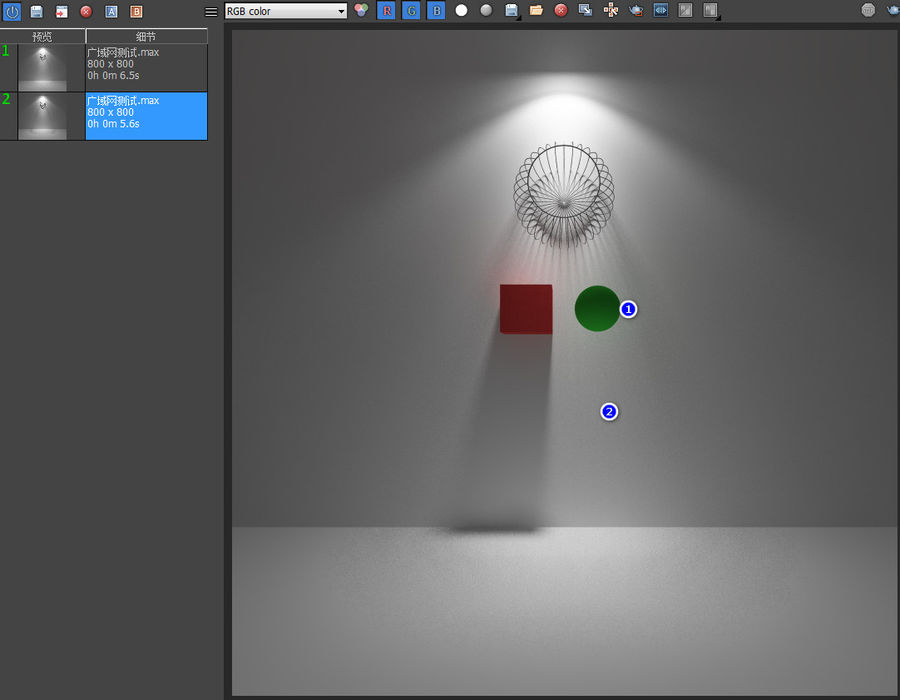Open the RGB color channel dropdown

click(286, 11)
